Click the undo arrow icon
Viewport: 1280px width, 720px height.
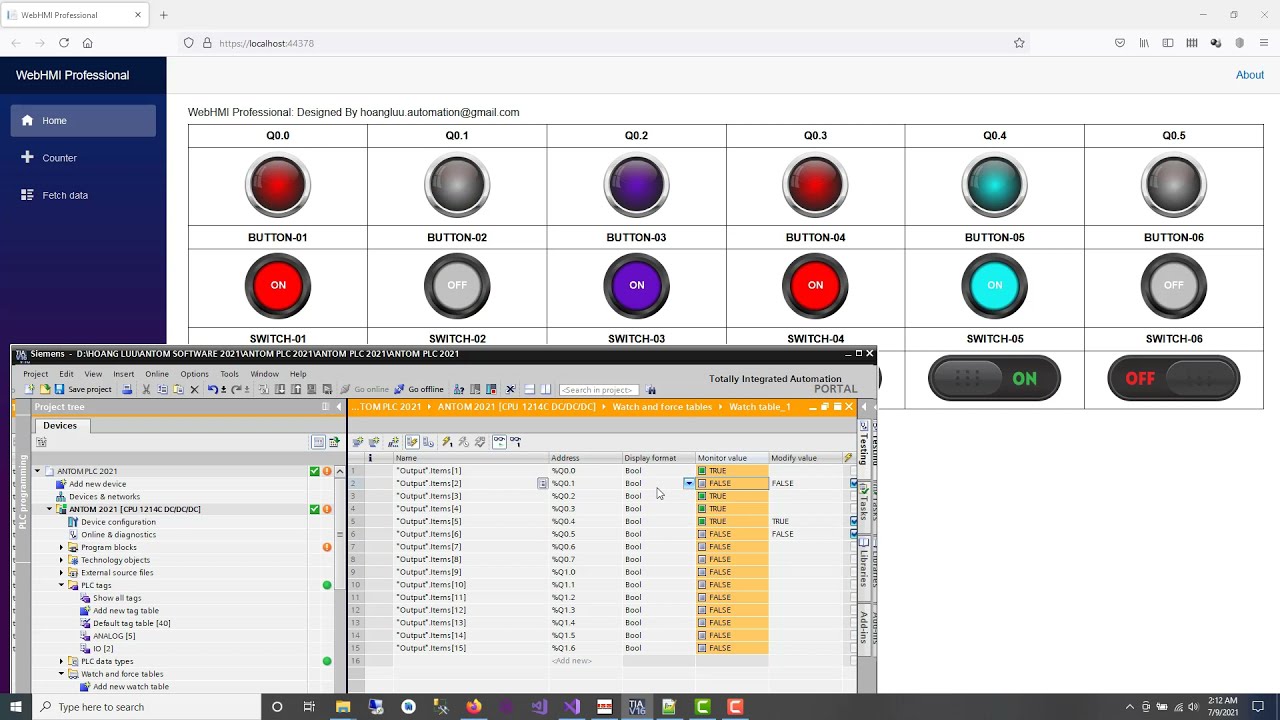[213, 389]
